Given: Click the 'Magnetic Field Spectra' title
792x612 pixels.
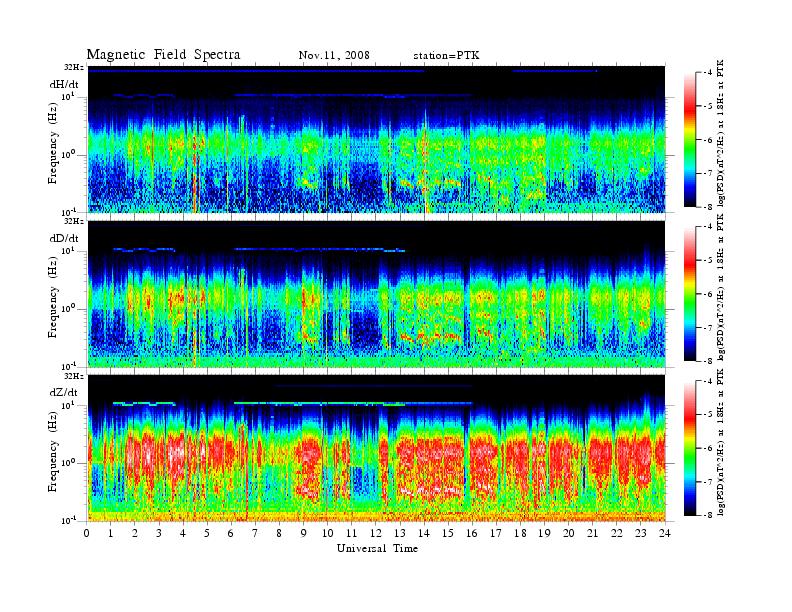Looking at the screenshot, I should pyautogui.click(x=163, y=55).
